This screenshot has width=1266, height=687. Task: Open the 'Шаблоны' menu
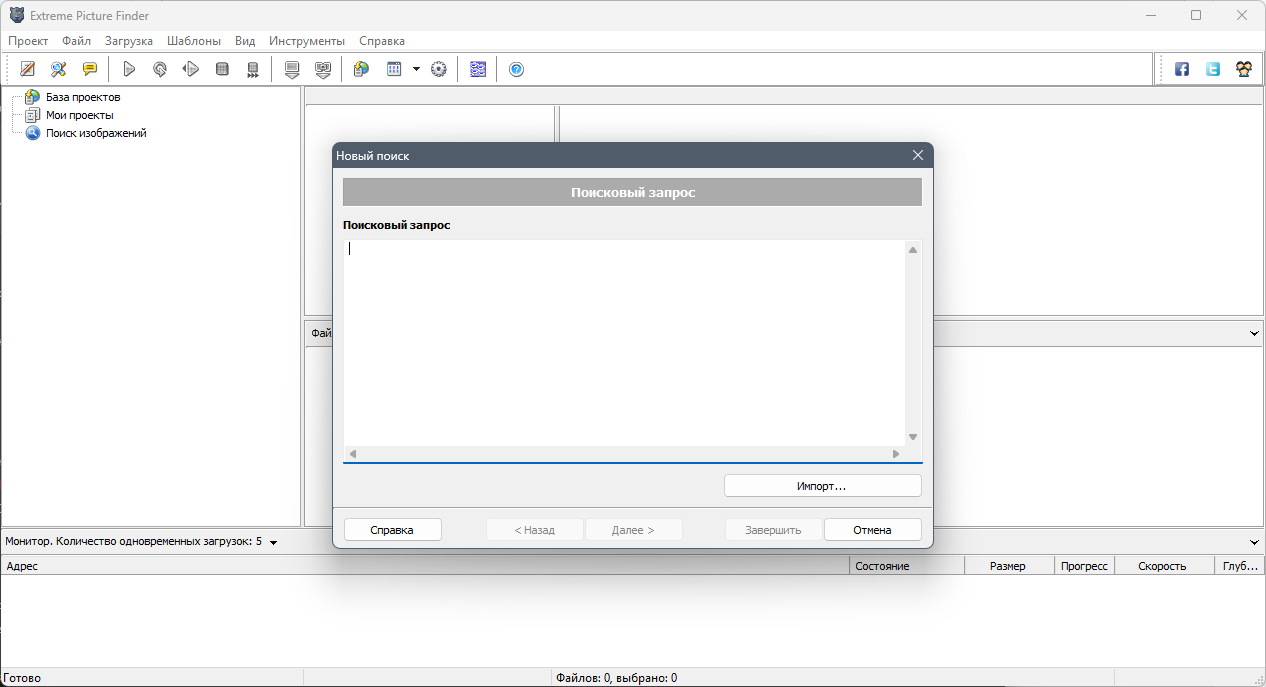pyautogui.click(x=193, y=41)
